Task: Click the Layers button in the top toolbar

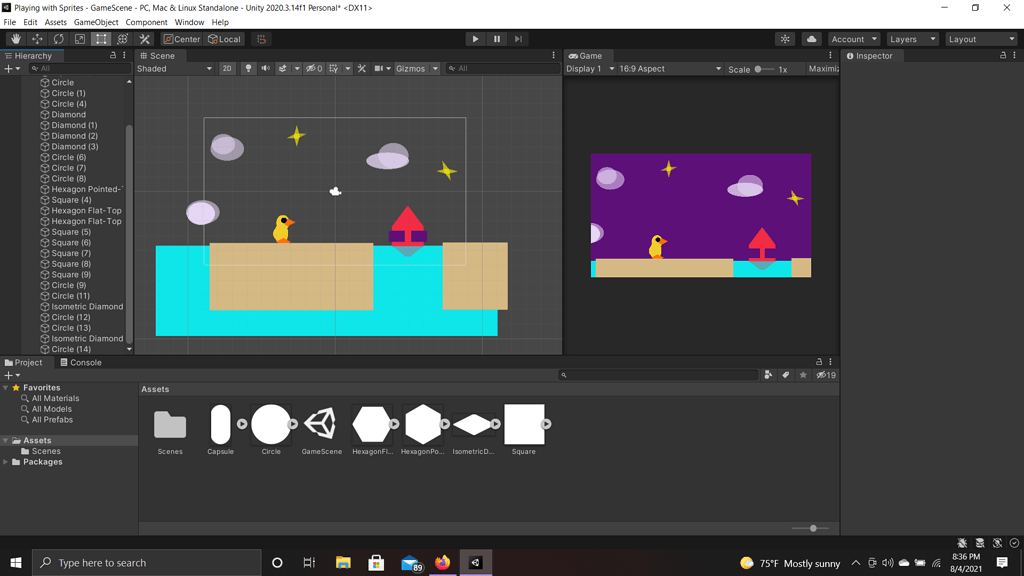Action: [x=910, y=39]
